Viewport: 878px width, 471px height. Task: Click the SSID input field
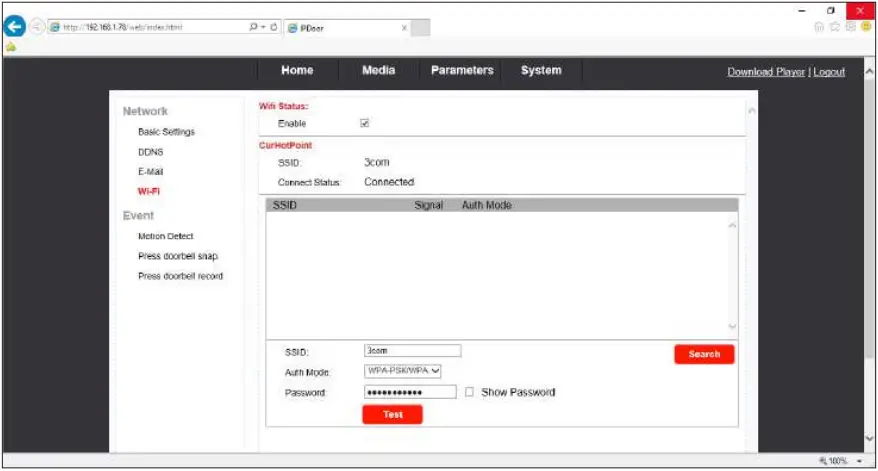click(x=413, y=351)
